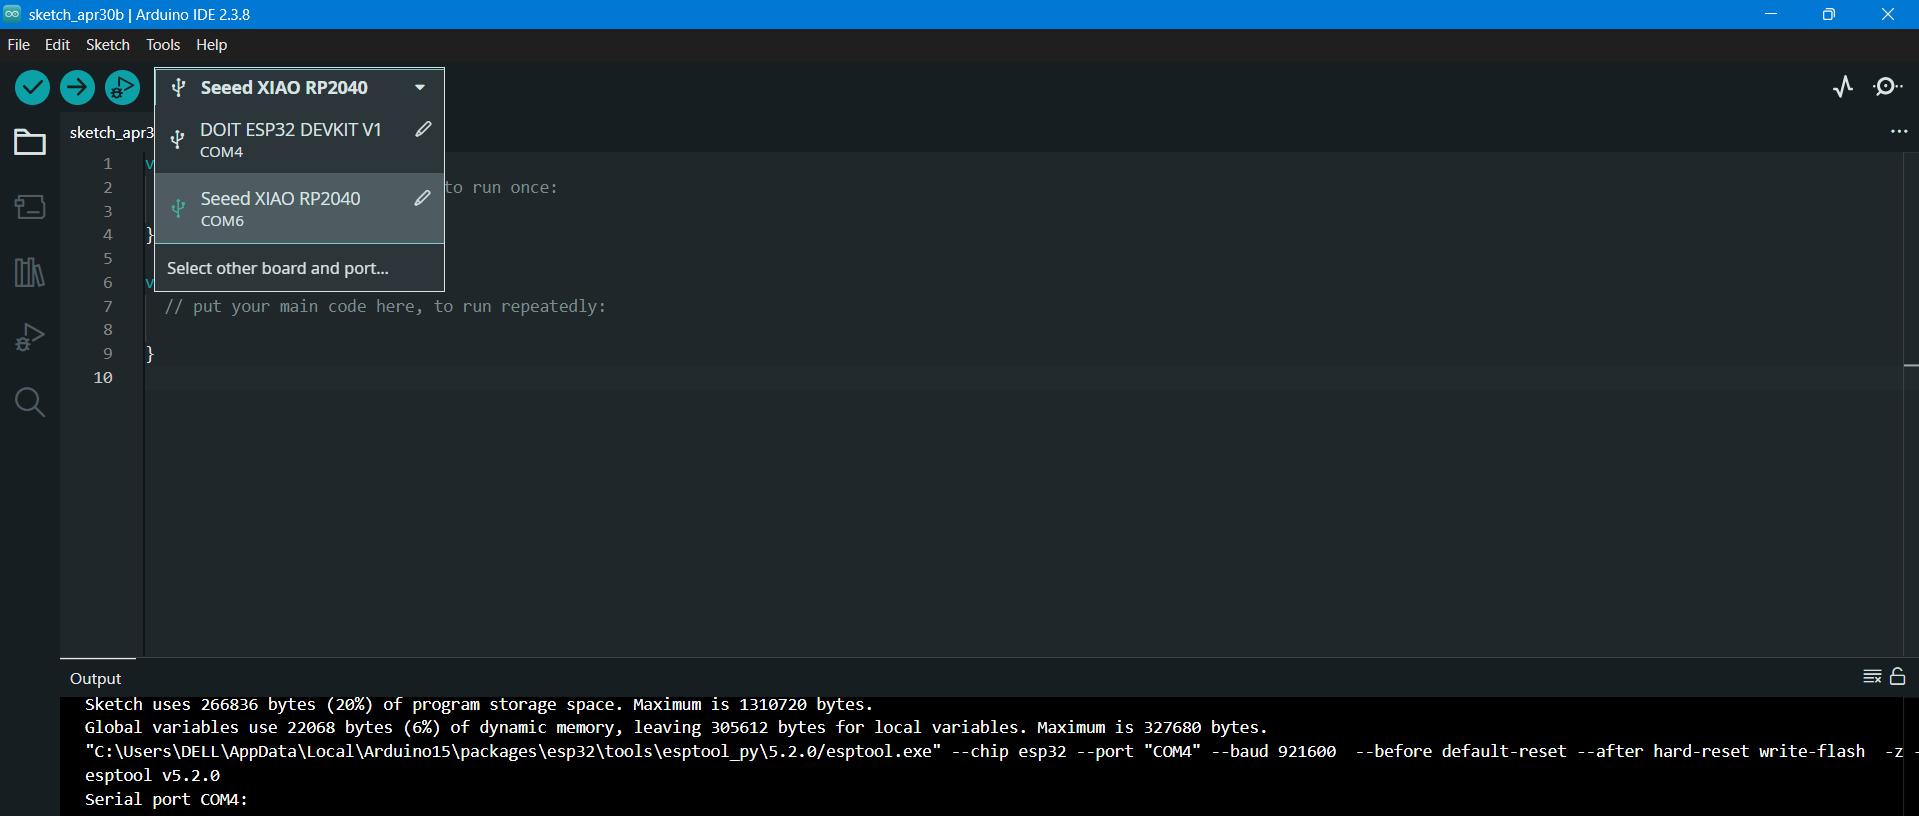The width and height of the screenshot is (1919, 816).
Task: Click the closing brace on line 9
Action: tap(150, 354)
